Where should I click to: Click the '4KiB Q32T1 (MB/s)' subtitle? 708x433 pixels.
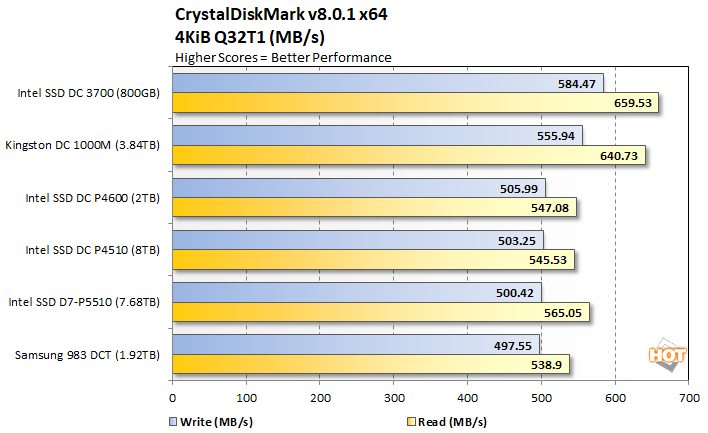pyautogui.click(x=250, y=37)
